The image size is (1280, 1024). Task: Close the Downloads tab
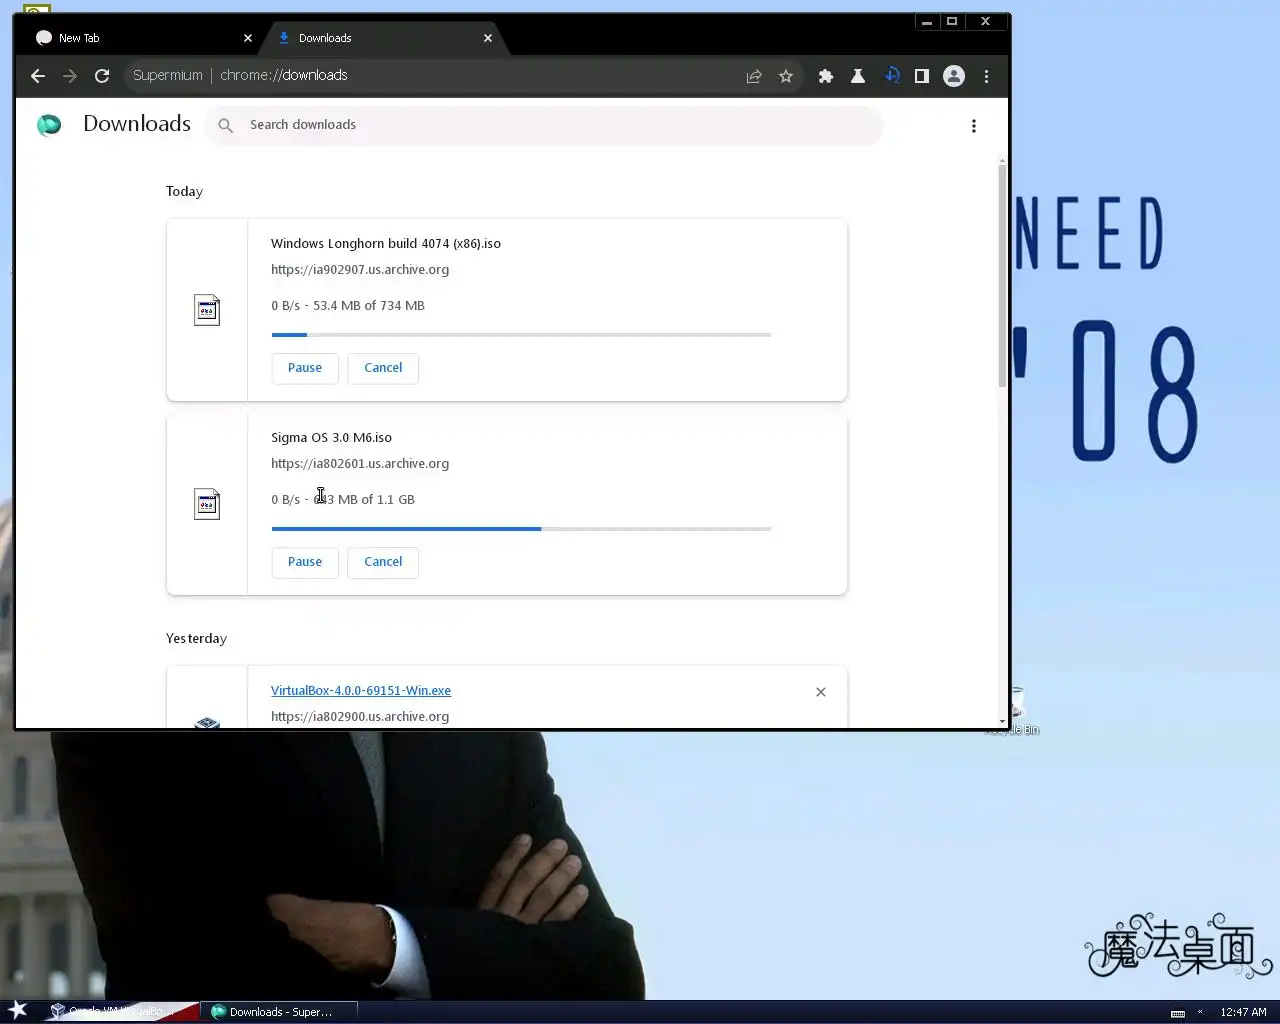(488, 38)
